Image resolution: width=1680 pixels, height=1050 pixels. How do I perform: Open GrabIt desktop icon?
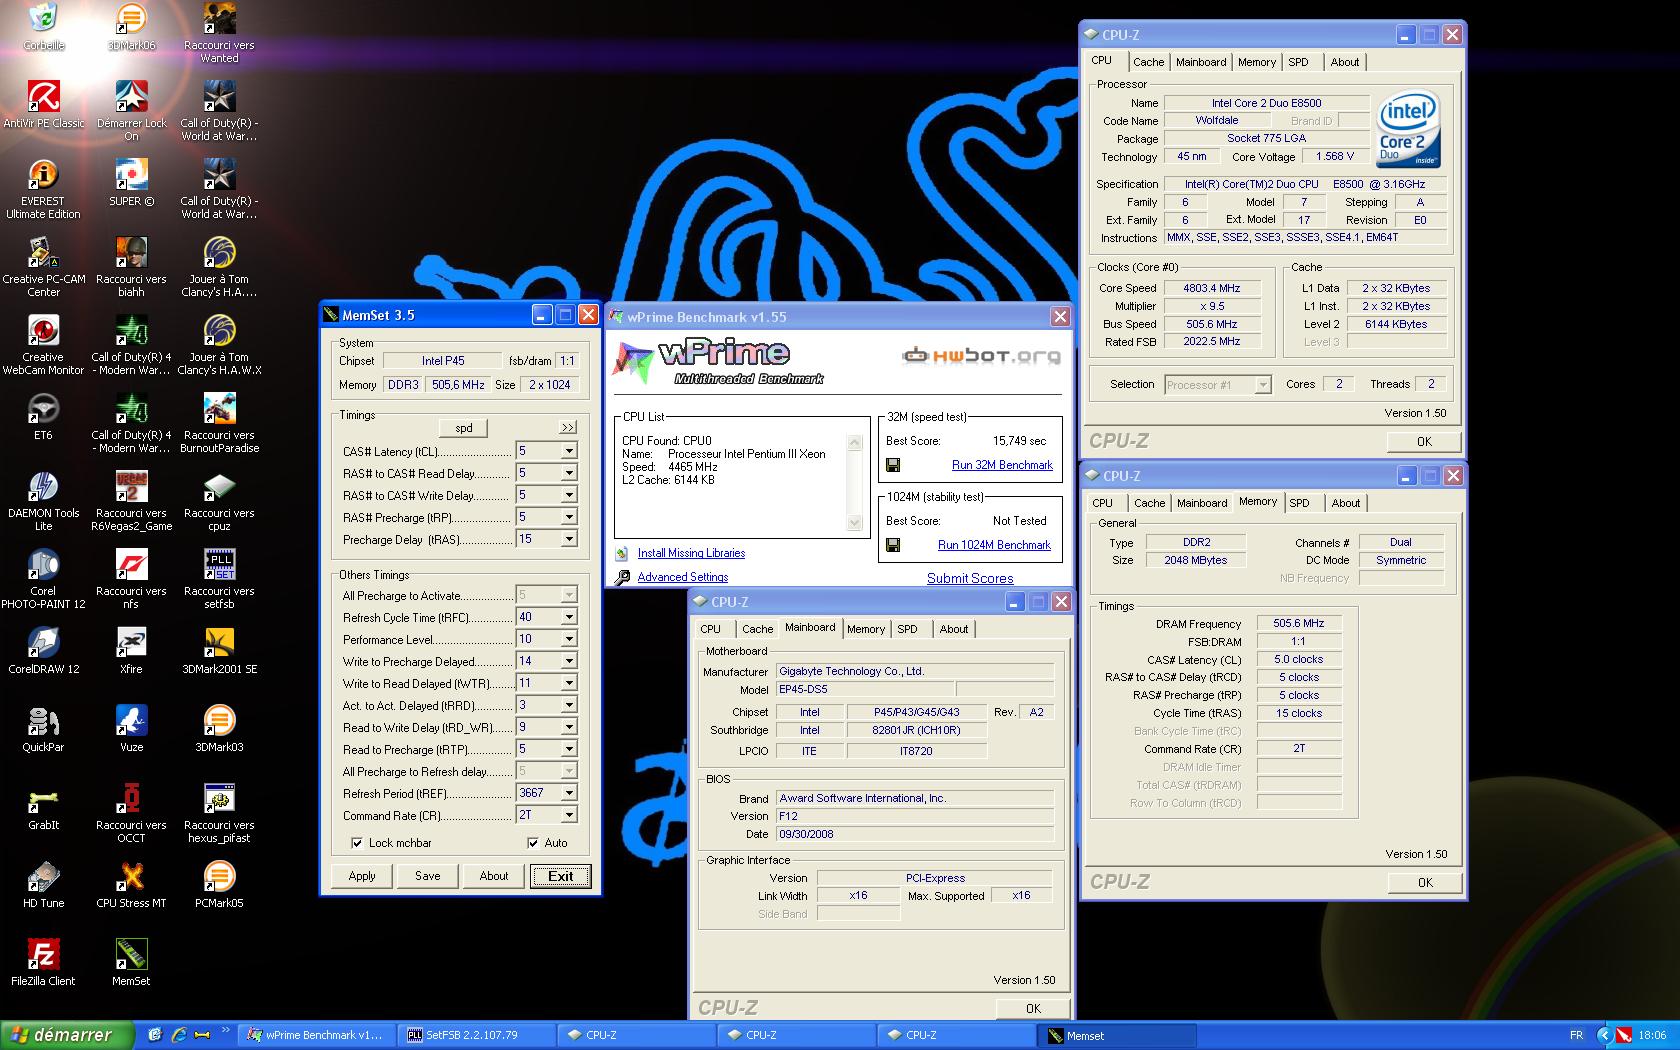click(x=43, y=806)
